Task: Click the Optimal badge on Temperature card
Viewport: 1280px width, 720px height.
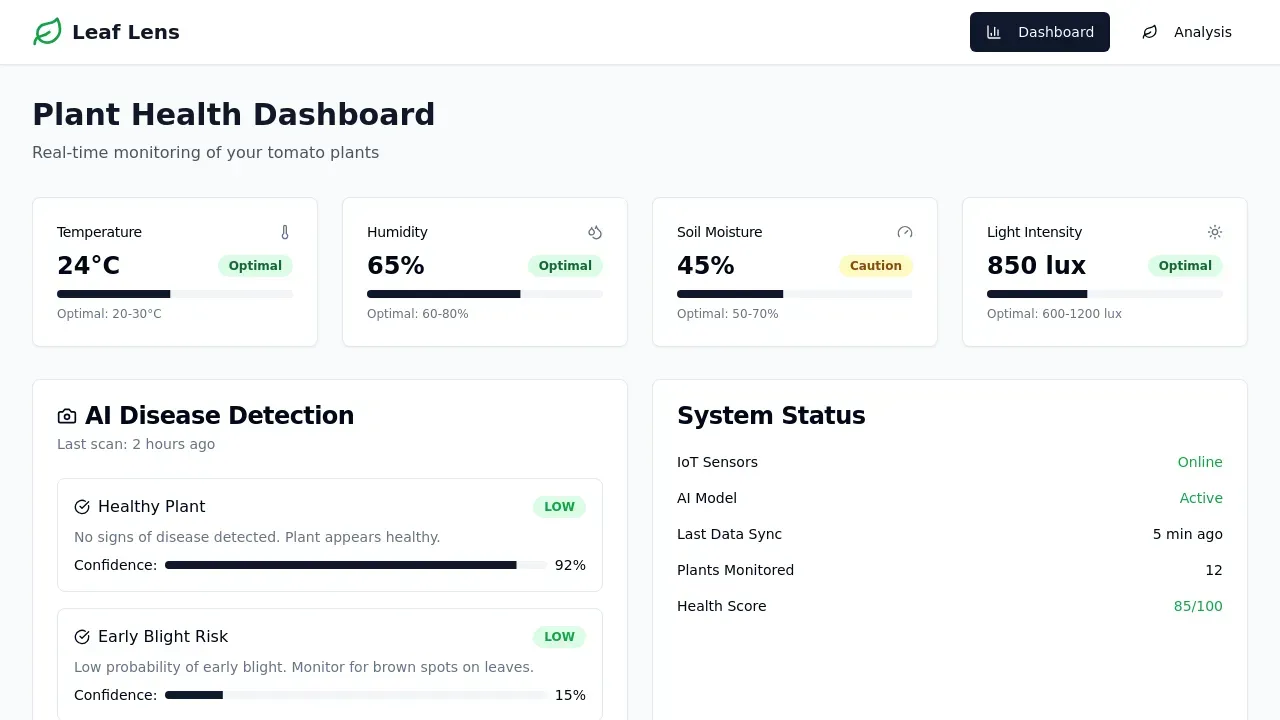Action: (255, 266)
